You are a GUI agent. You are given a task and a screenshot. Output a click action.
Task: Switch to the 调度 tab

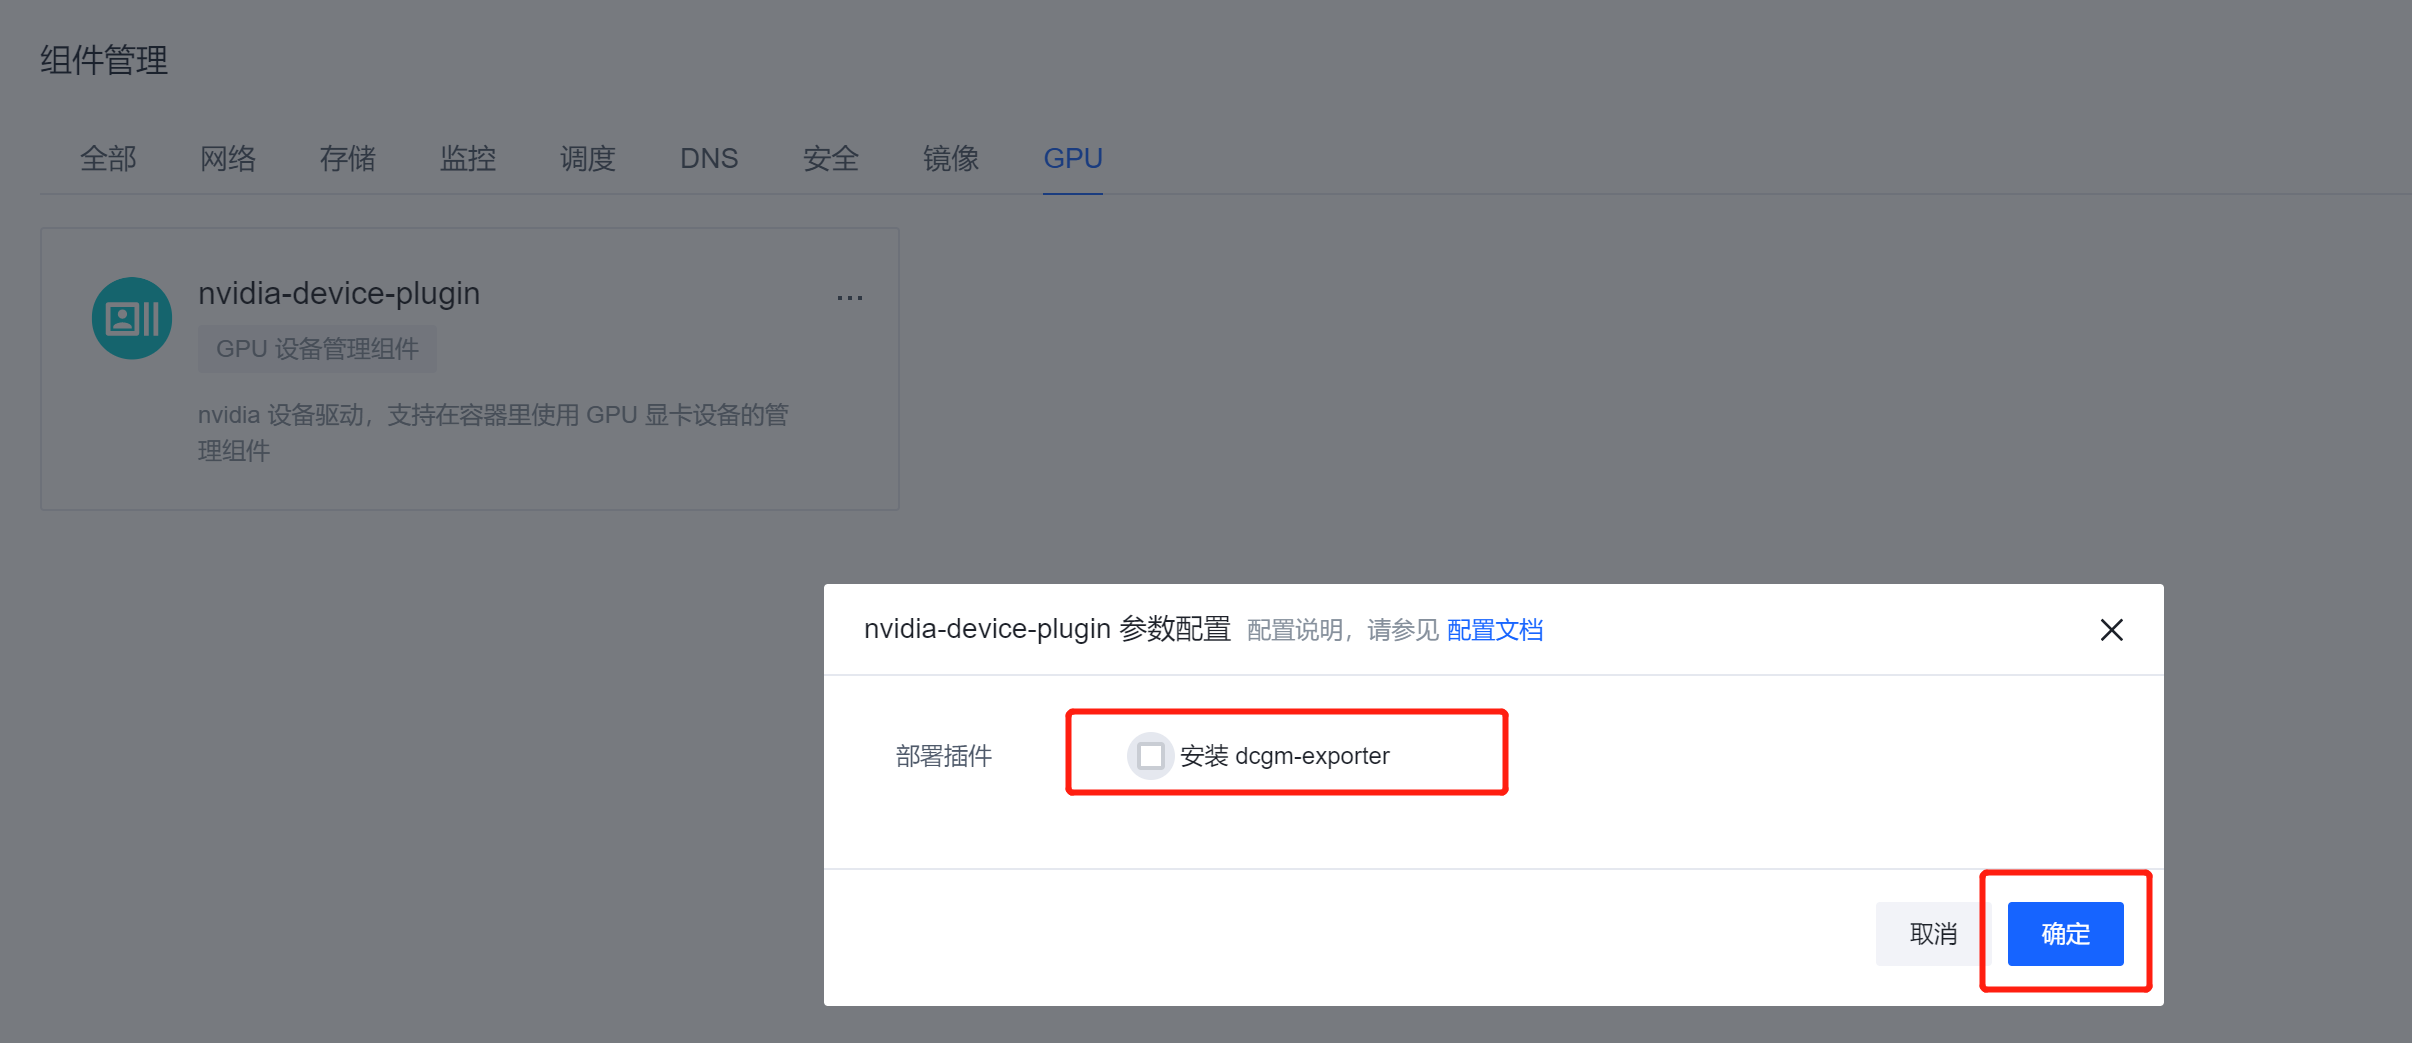[x=587, y=158]
